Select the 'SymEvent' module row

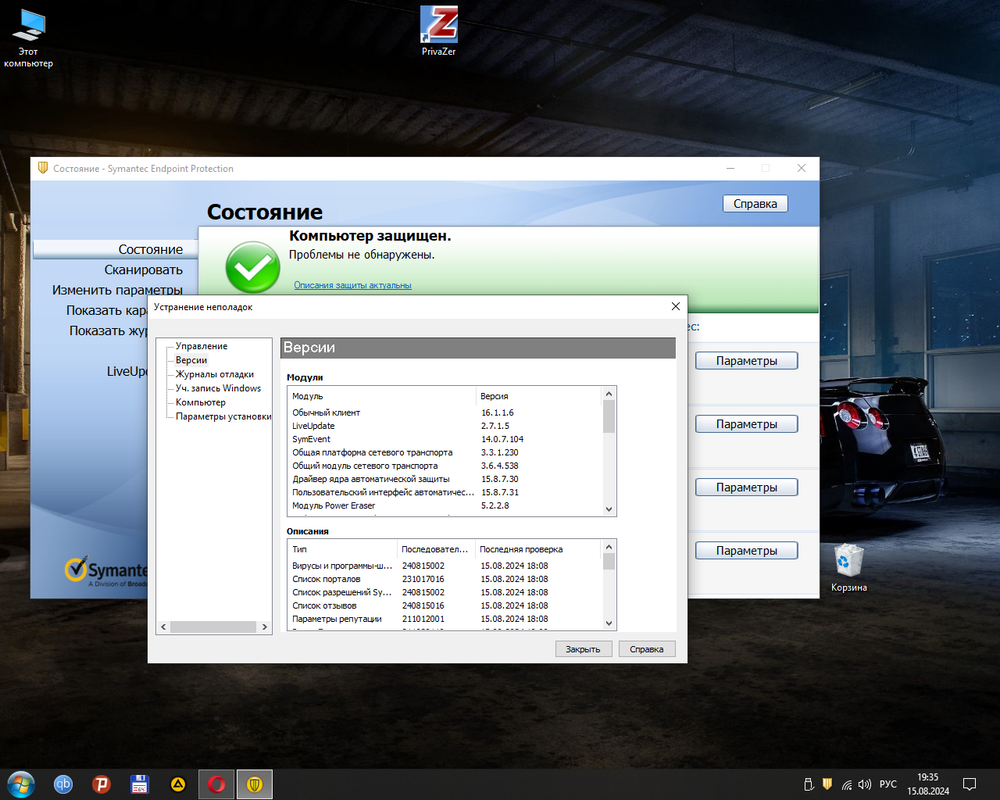point(445,439)
